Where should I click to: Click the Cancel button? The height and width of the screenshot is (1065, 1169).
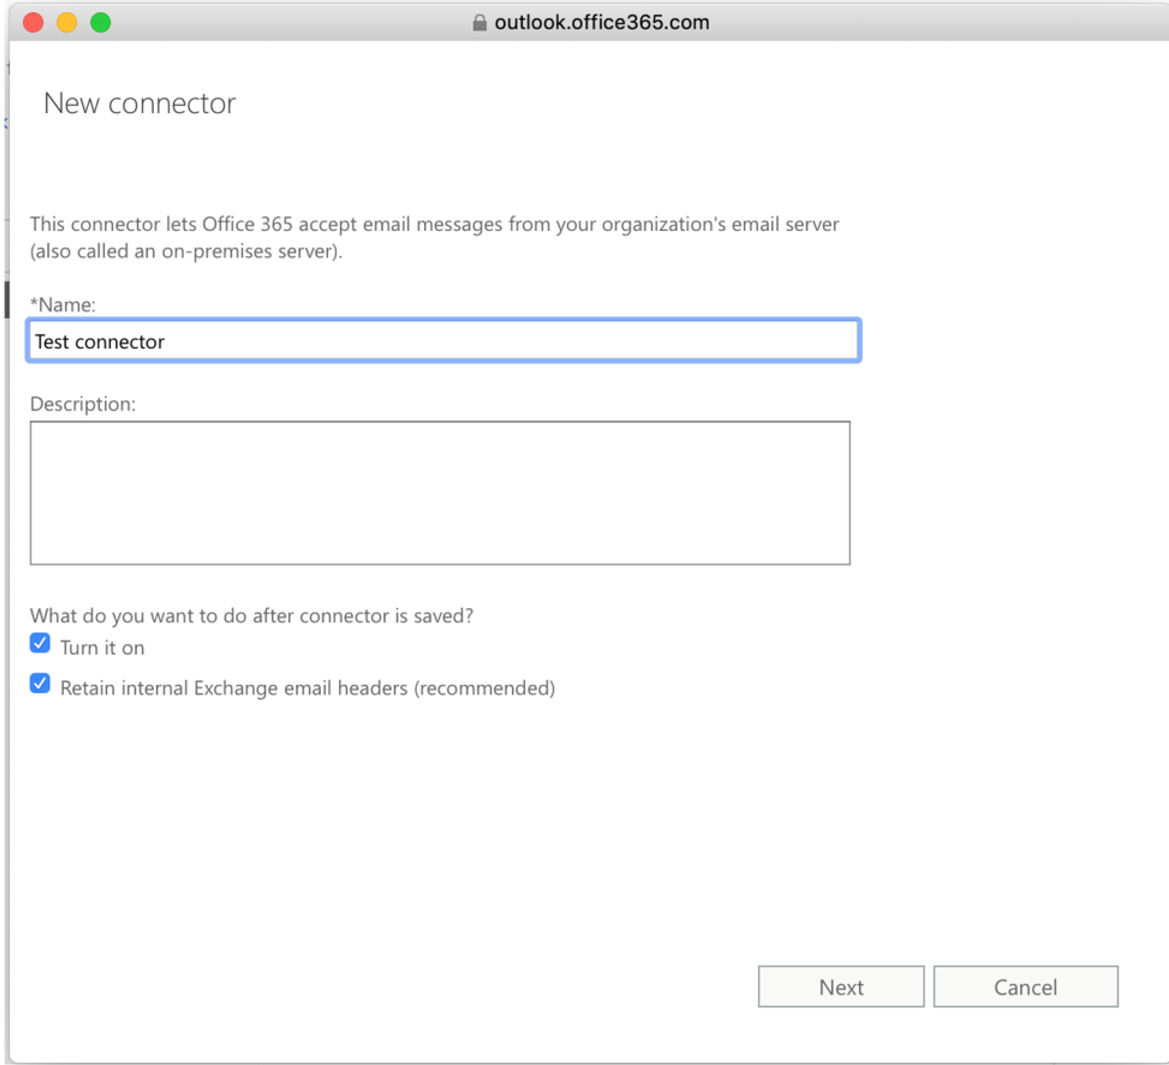click(x=1026, y=987)
